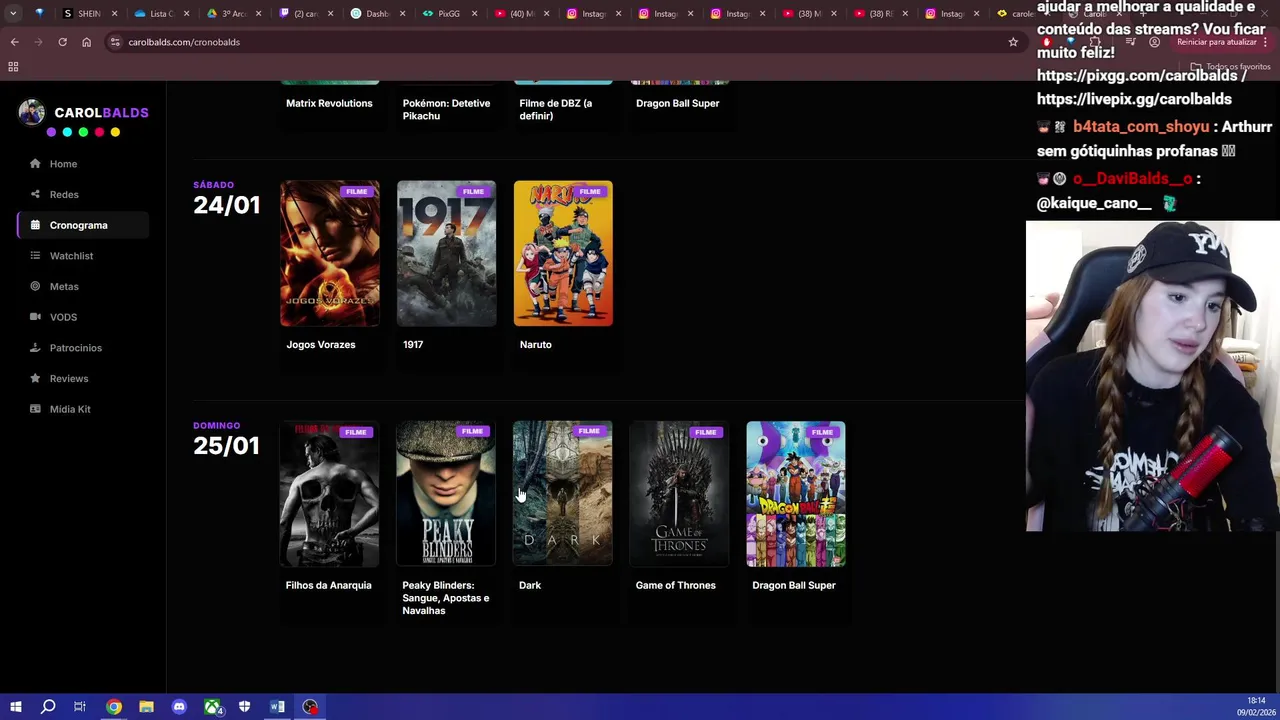Image resolution: width=1280 pixels, height=720 pixels.
Task: Click the CAROLBALDS avatar logo in sidebar
Action: [x=32, y=113]
